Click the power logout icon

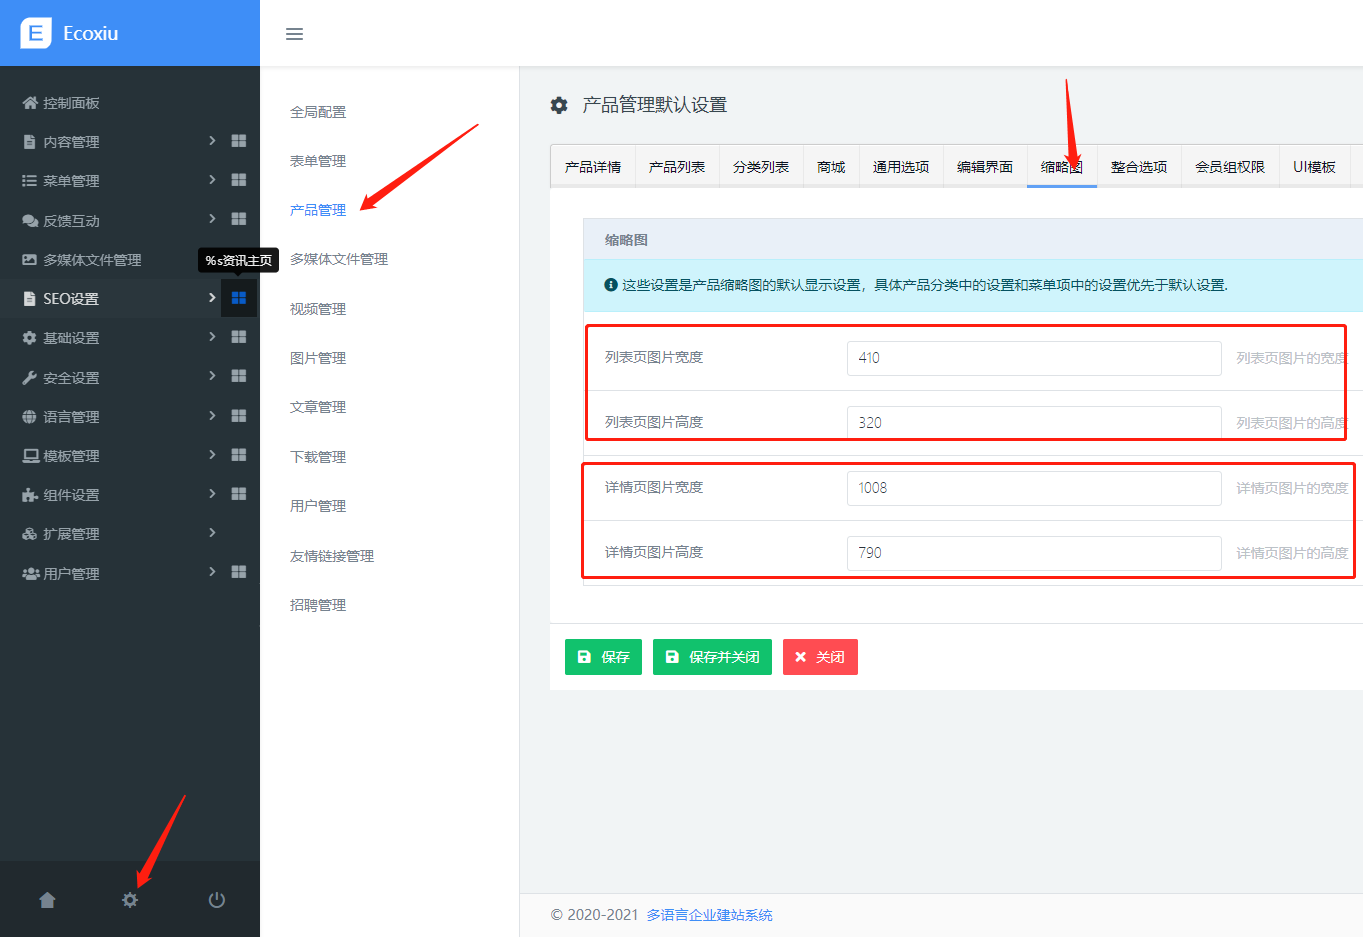(216, 900)
